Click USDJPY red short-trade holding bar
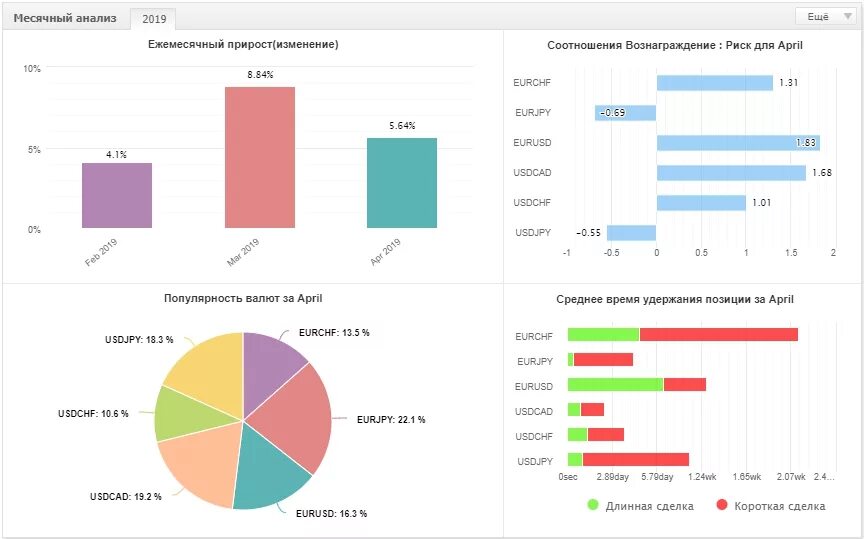Image resolution: width=864 pixels, height=539 pixels. tap(635, 459)
